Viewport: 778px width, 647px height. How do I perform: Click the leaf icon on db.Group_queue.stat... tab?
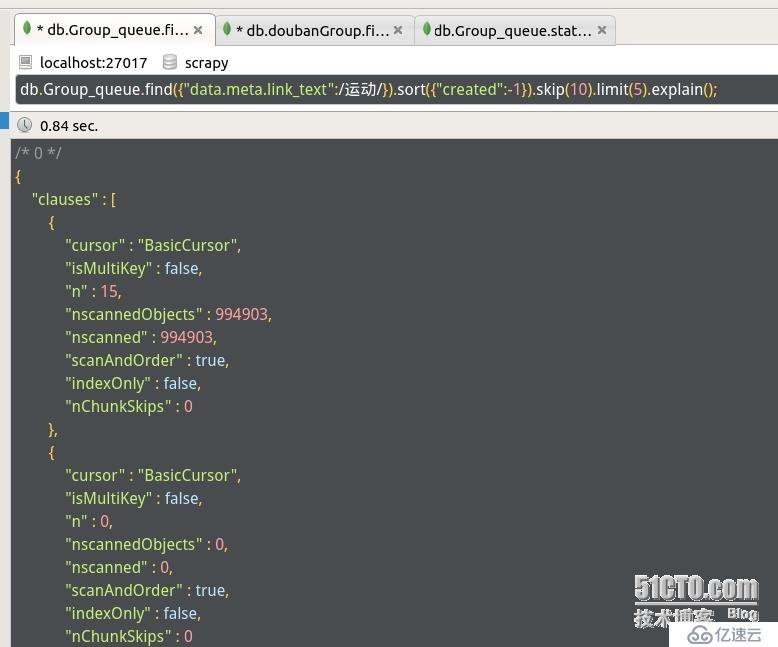(426, 29)
